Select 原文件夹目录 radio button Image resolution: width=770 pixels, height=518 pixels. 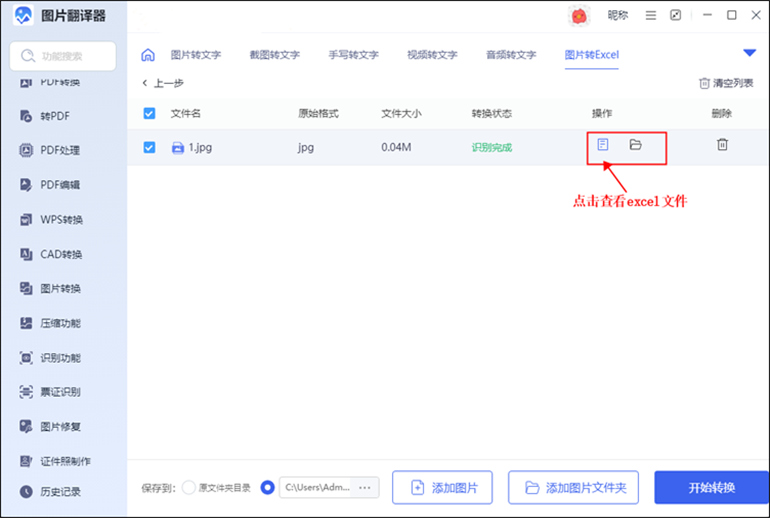[x=189, y=488]
